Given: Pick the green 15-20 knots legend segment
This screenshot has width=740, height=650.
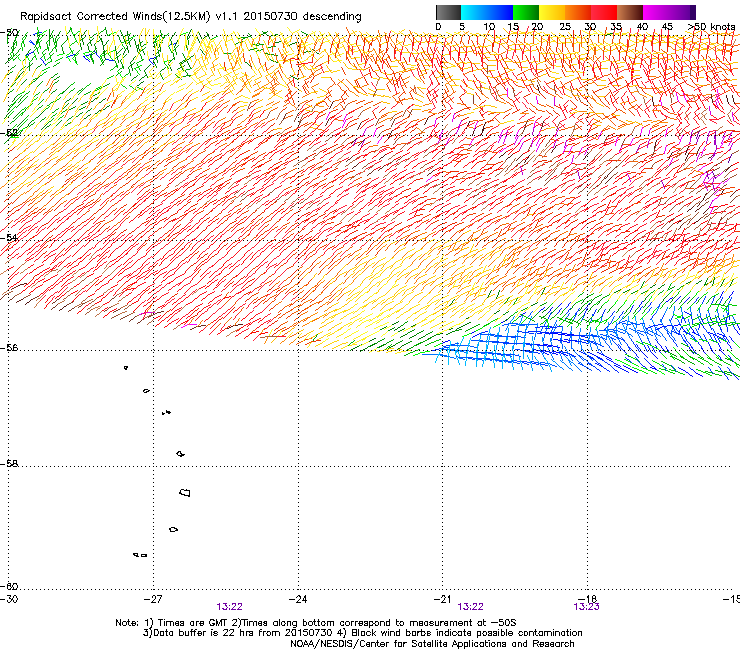Looking at the screenshot, I should (526, 12).
